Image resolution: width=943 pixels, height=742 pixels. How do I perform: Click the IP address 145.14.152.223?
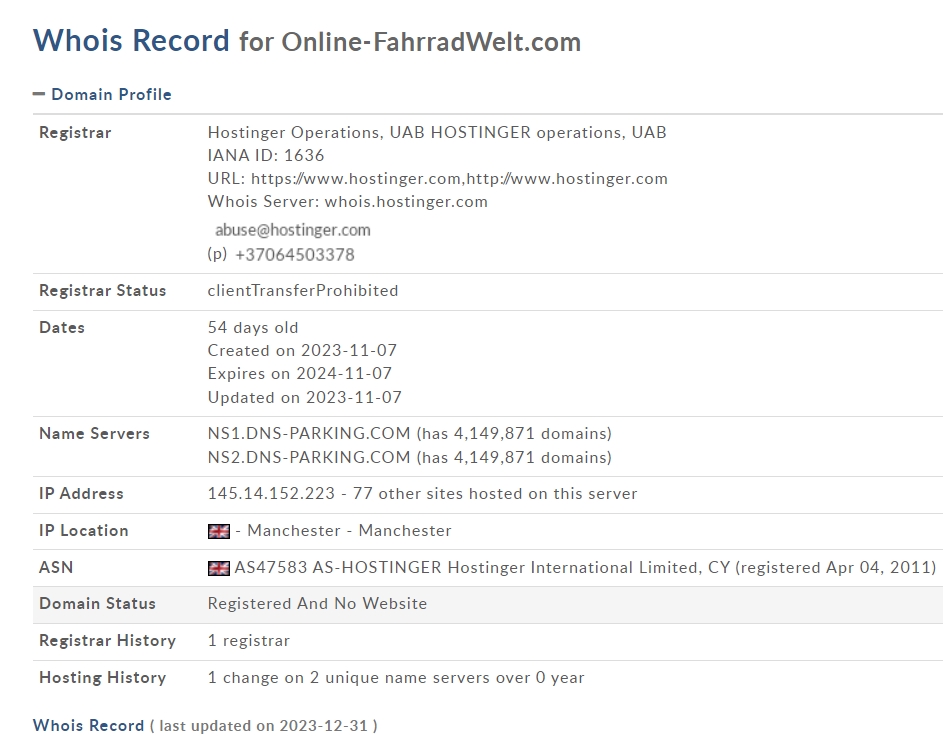tap(271, 494)
